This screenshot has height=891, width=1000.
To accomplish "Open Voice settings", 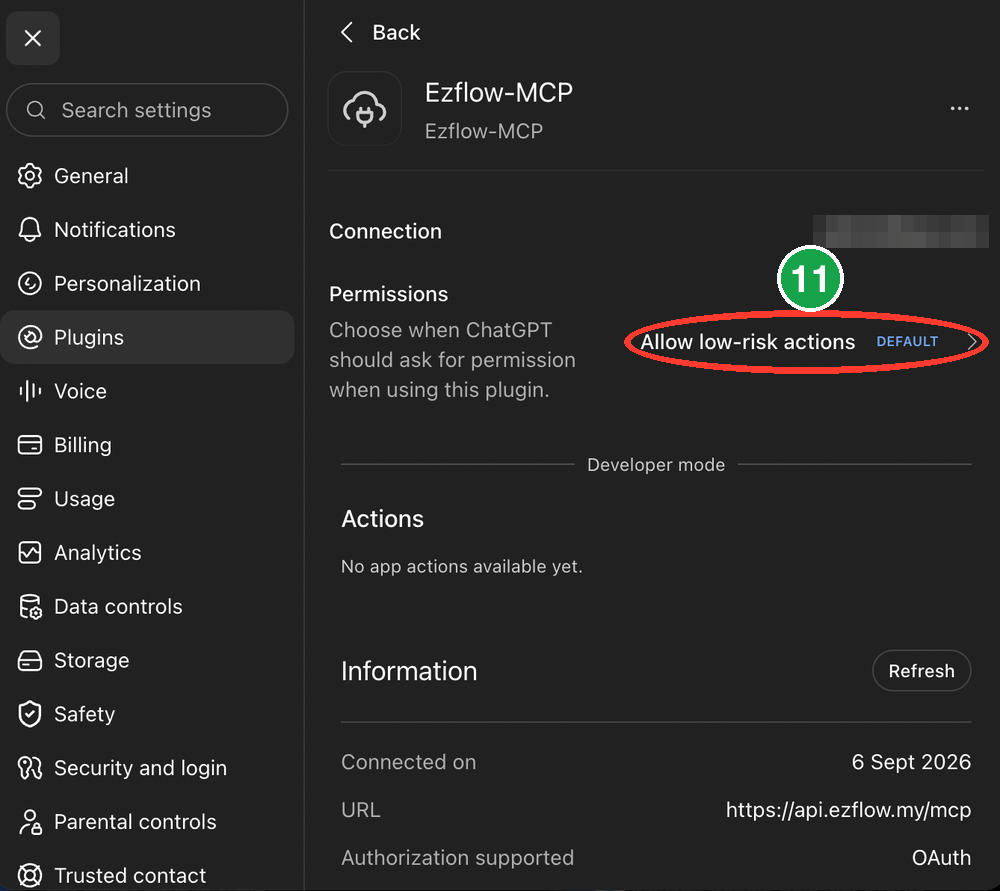I will [x=147, y=391].
